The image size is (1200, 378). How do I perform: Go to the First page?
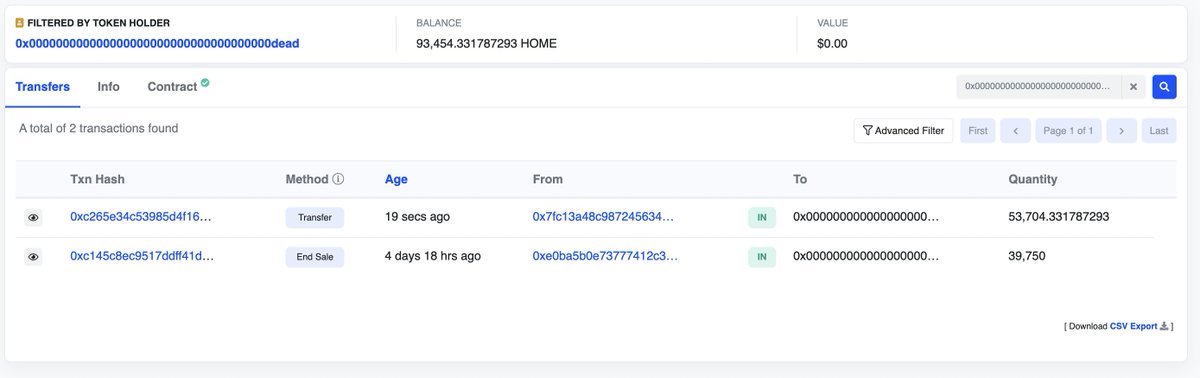tap(978, 131)
